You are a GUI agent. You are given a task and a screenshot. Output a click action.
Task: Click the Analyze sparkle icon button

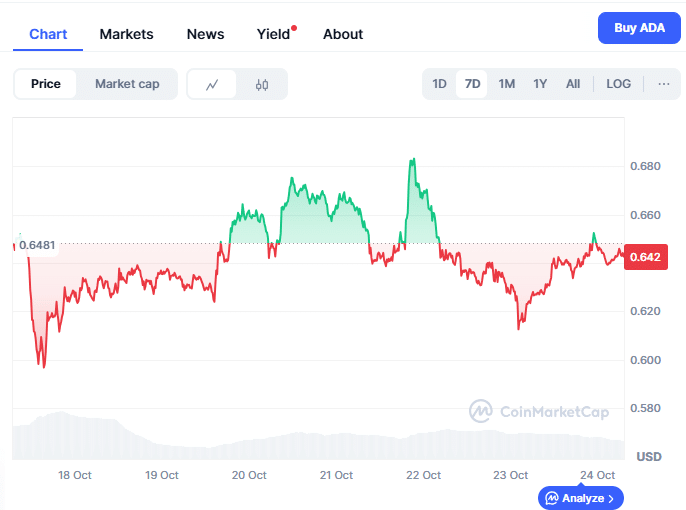581,497
